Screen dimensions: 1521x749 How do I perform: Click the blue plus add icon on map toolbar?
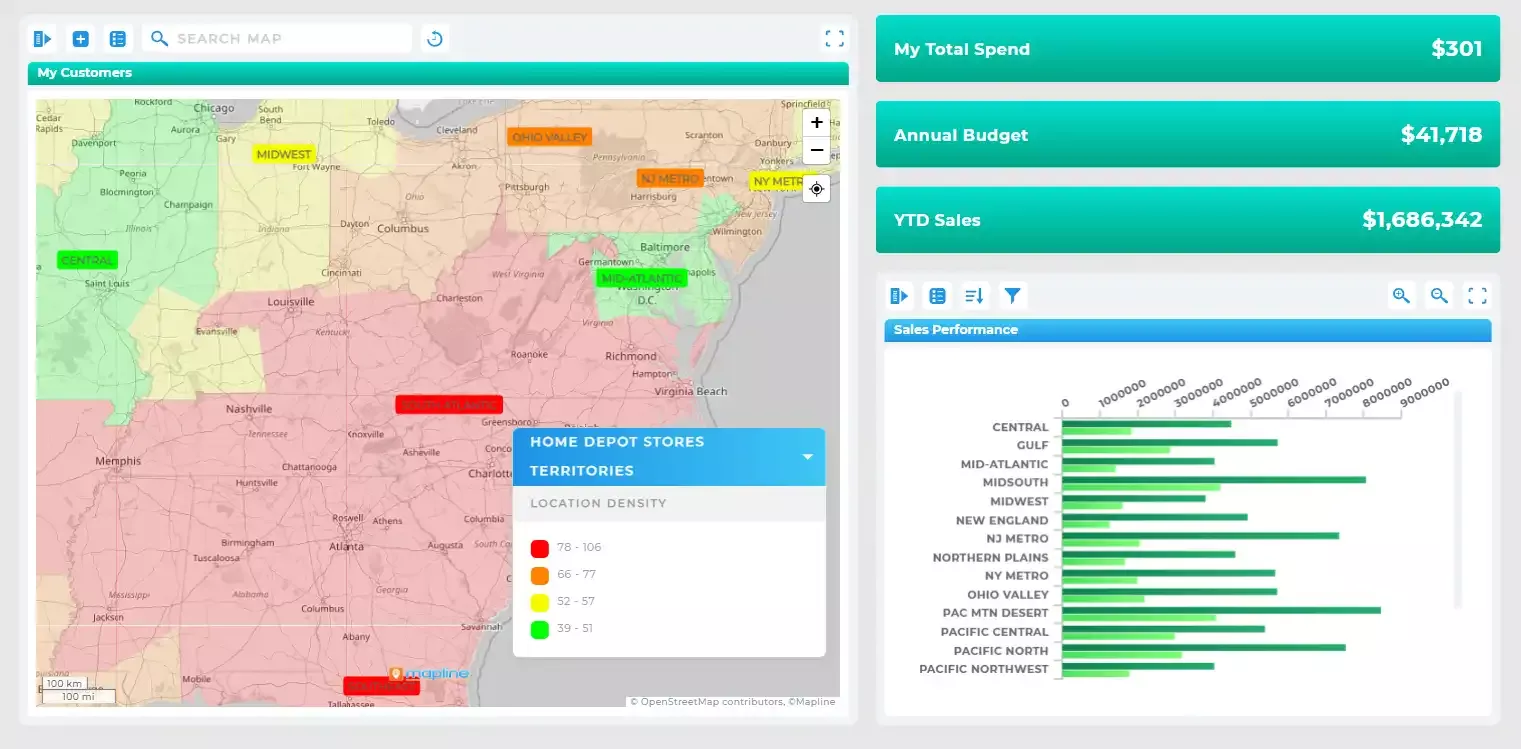(81, 39)
